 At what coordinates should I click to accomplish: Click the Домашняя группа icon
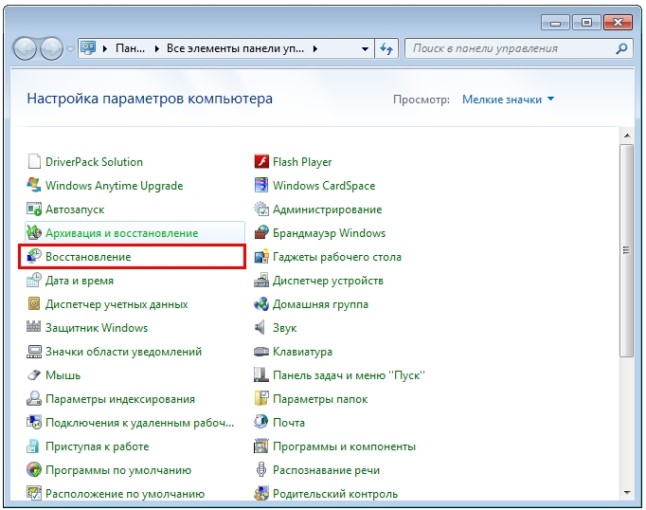262,304
